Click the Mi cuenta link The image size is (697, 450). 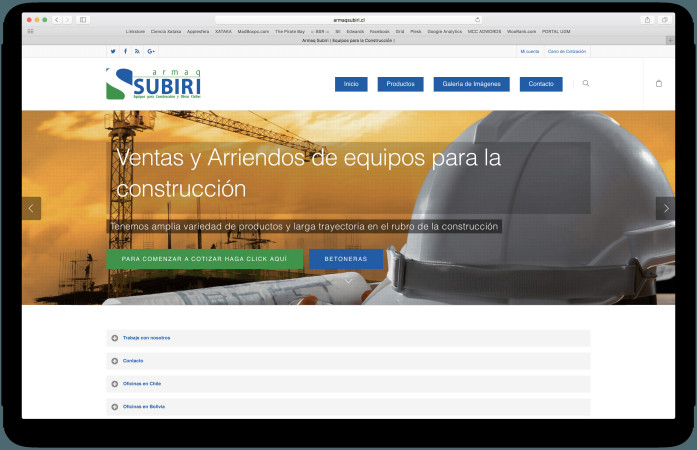[530, 52]
